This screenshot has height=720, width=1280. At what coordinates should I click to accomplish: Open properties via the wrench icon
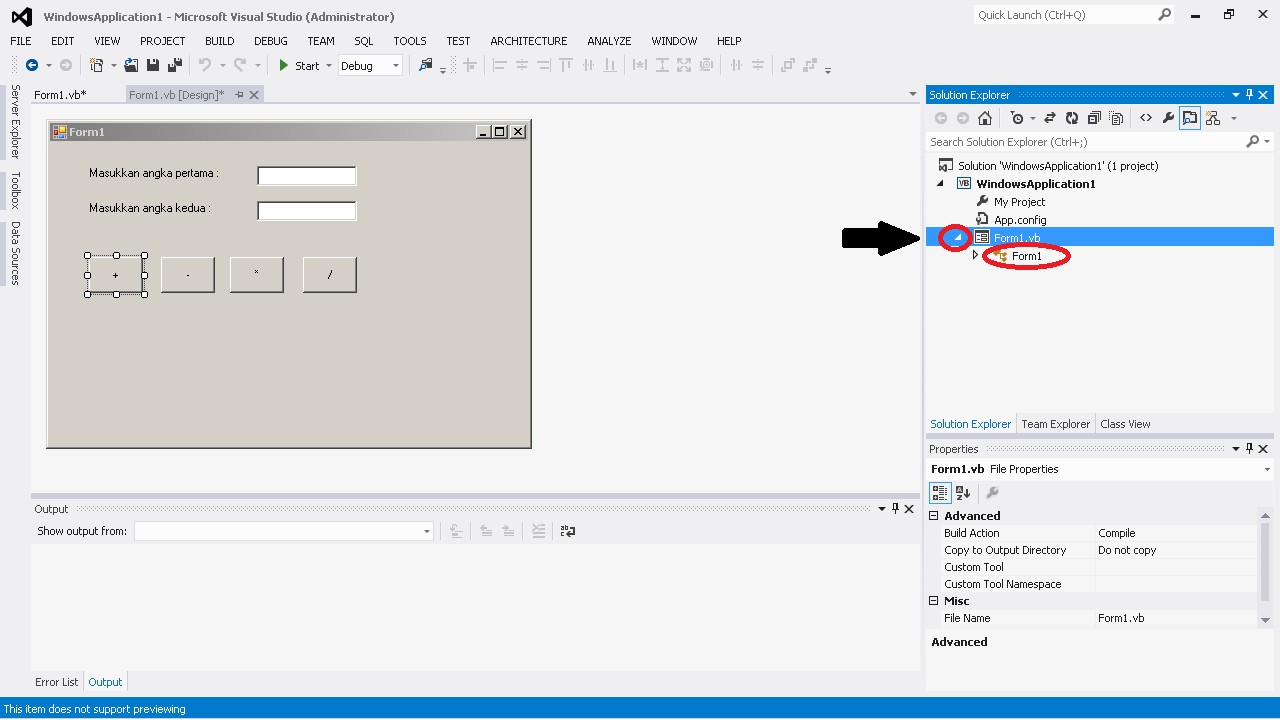click(x=1167, y=117)
